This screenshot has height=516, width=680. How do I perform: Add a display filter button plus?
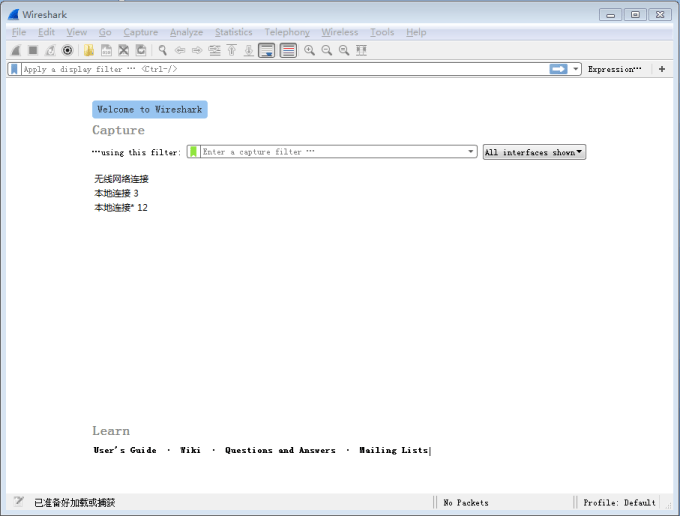[662, 69]
